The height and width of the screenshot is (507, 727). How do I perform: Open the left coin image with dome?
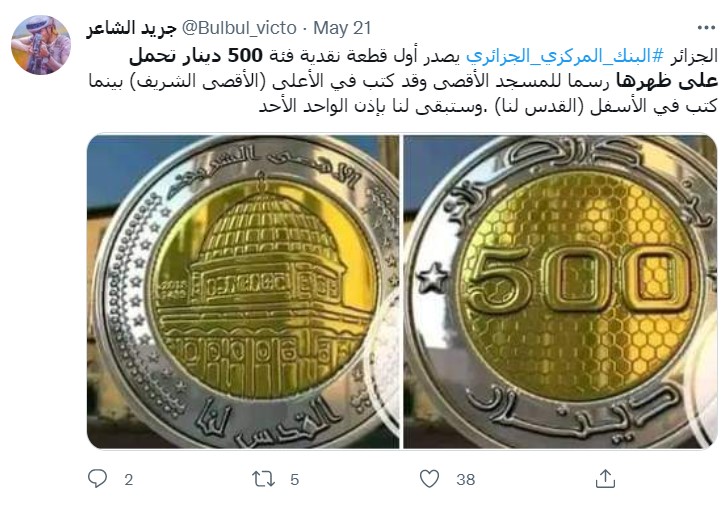pos(243,292)
